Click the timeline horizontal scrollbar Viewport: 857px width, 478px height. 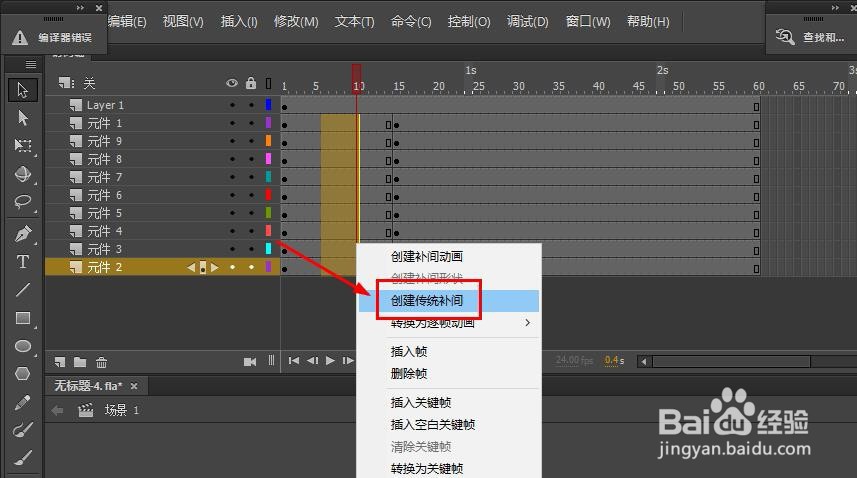click(x=731, y=362)
